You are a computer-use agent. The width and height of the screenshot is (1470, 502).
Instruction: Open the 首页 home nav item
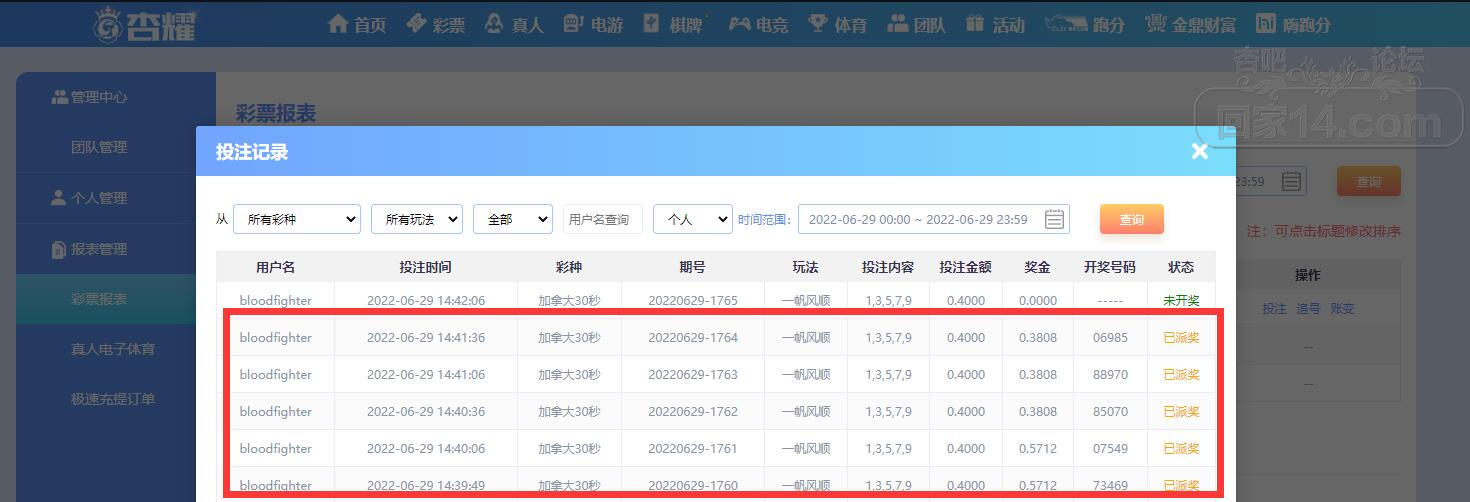click(356, 24)
